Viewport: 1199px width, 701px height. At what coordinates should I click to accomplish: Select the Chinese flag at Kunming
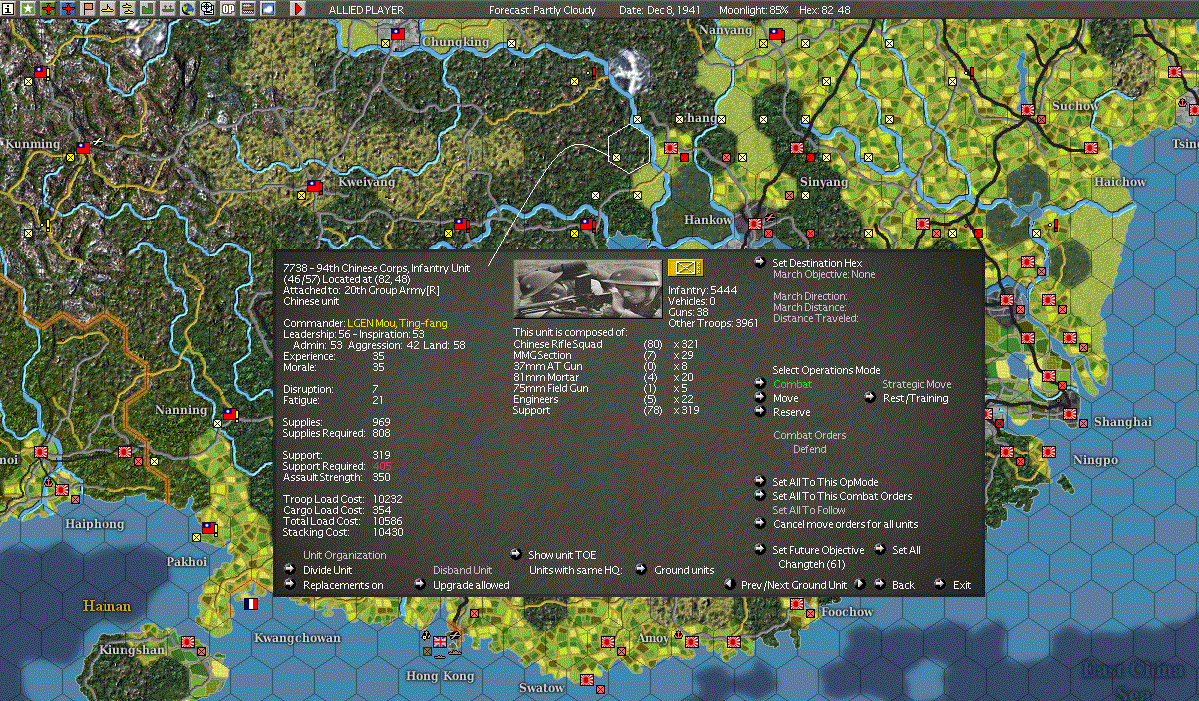pos(83,148)
